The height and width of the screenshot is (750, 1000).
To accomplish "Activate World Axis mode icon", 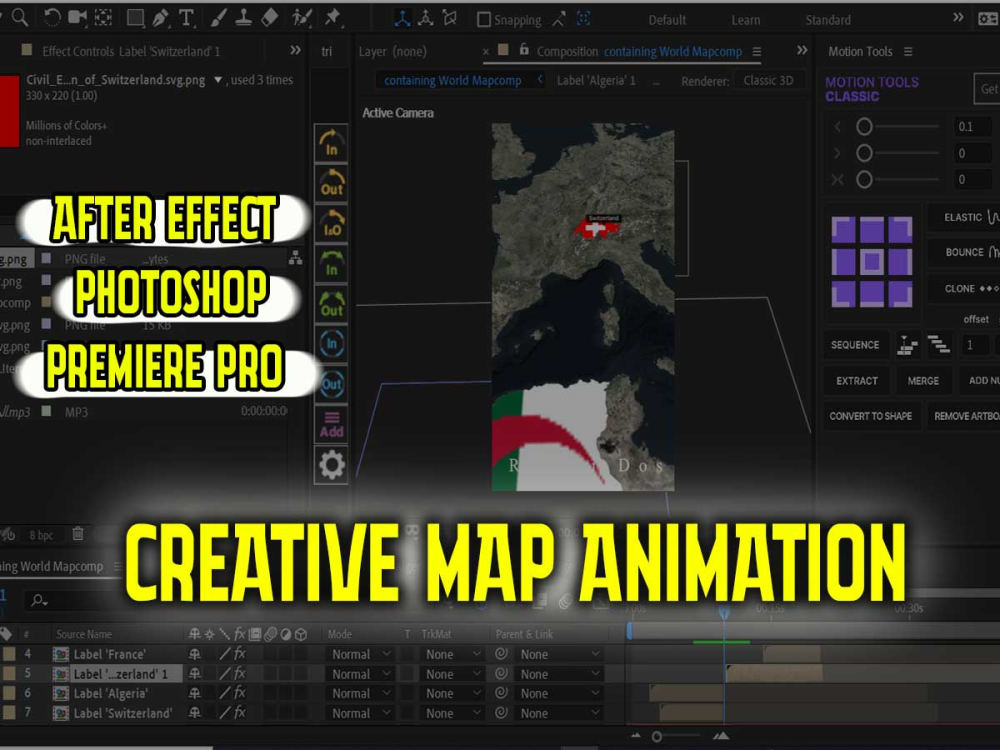I will click(425, 19).
